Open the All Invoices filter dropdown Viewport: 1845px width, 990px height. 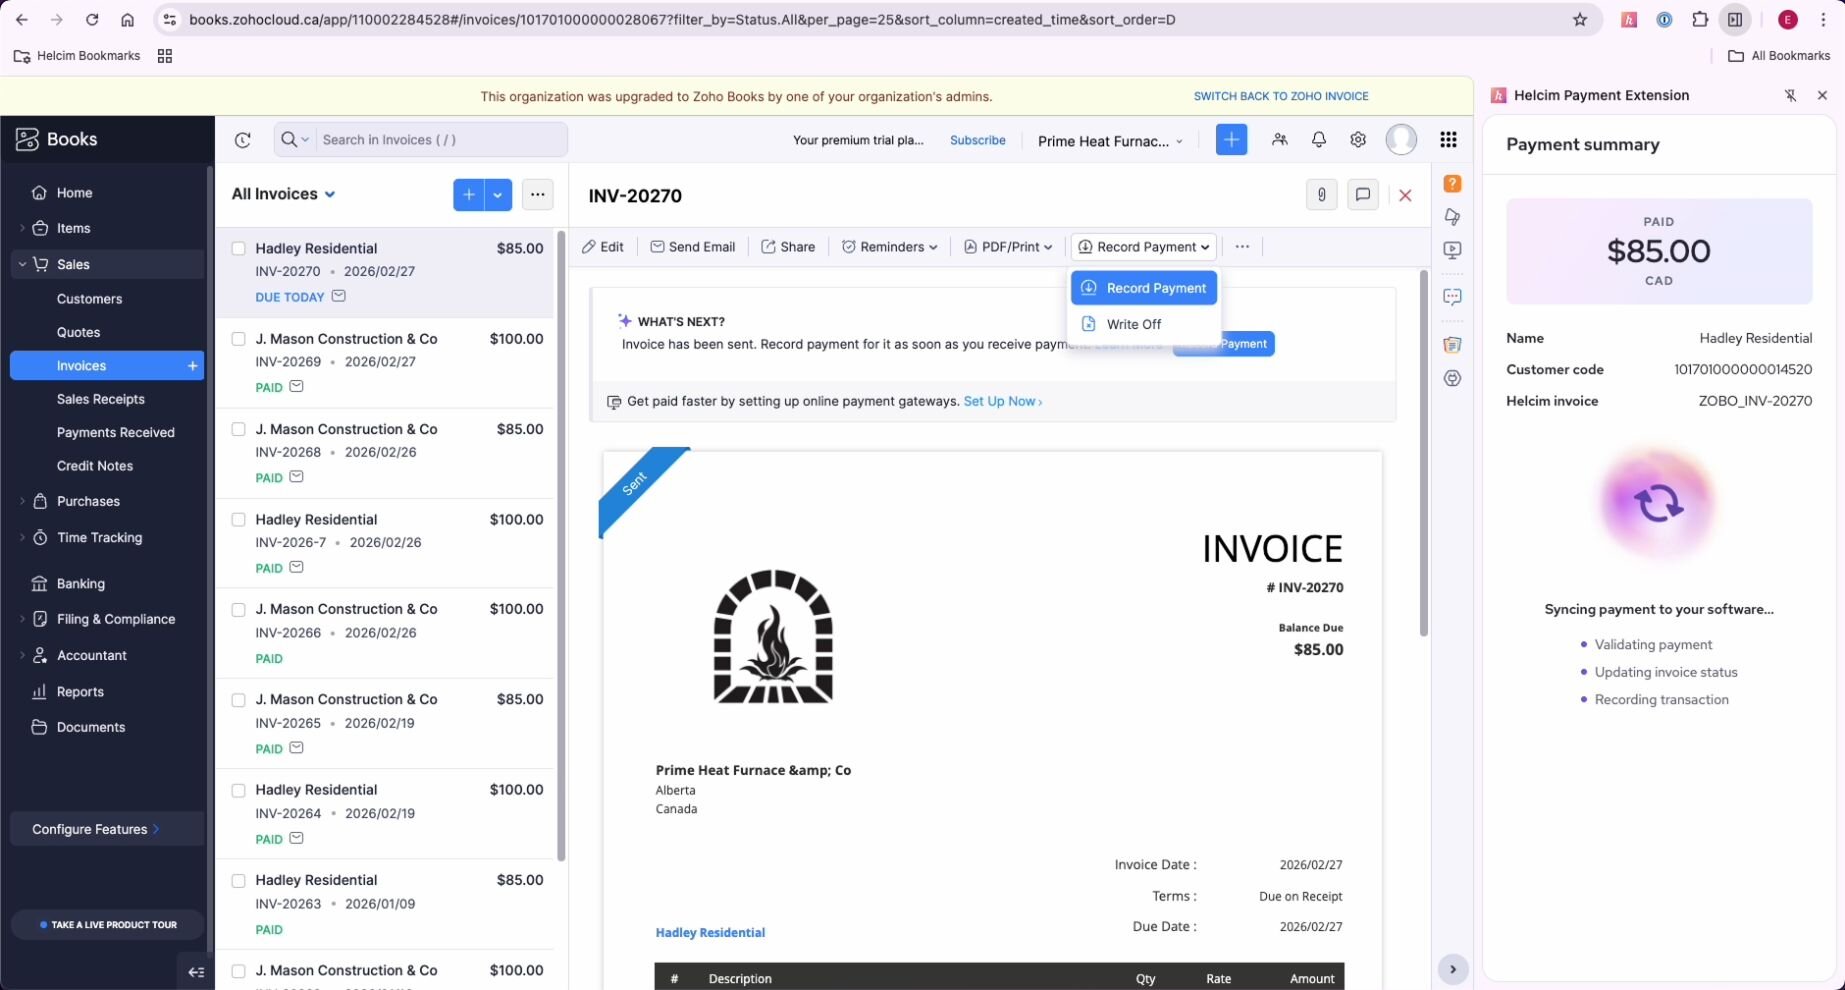coord(284,194)
